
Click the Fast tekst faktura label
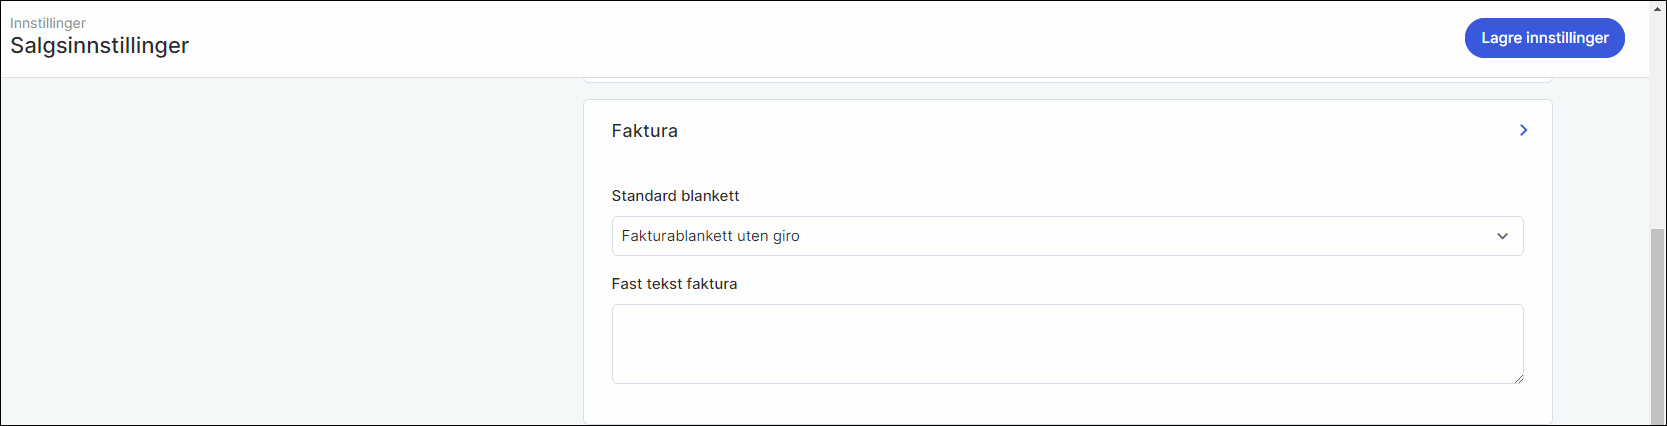coord(675,284)
